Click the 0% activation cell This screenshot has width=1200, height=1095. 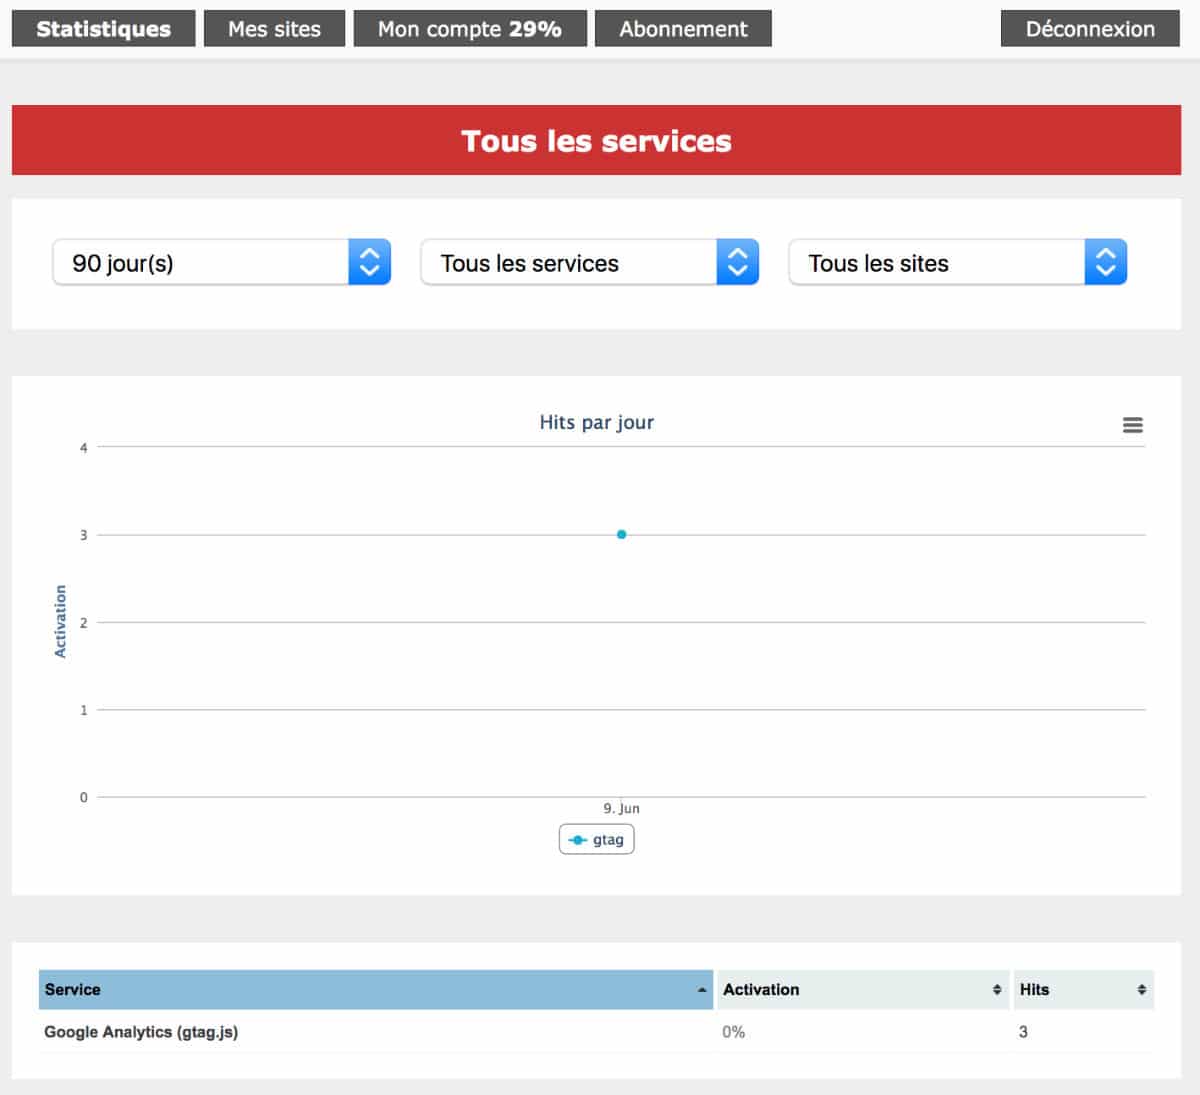point(733,1032)
